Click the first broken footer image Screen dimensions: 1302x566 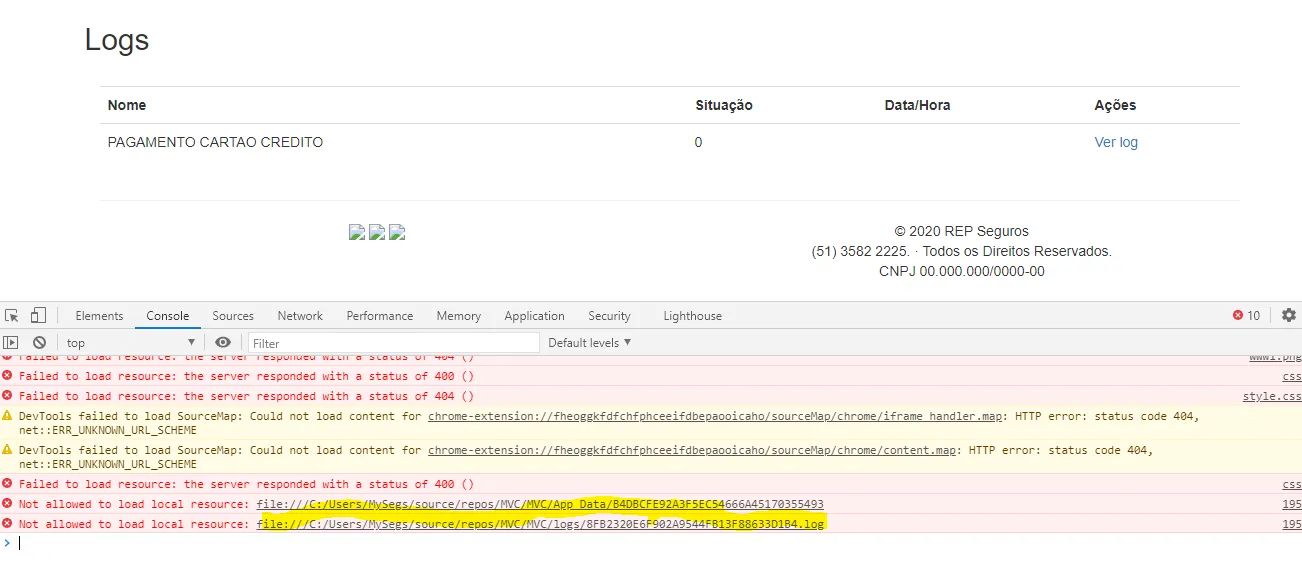[x=357, y=232]
